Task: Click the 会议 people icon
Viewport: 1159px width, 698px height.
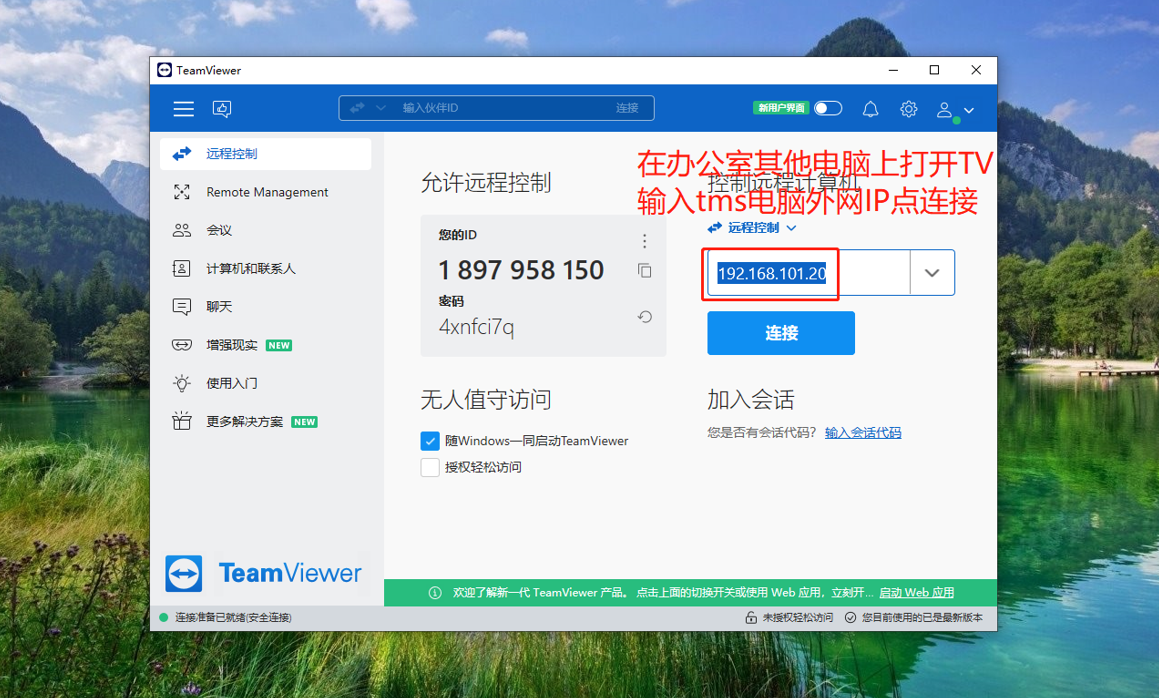Action: click(x=182, y=230)
